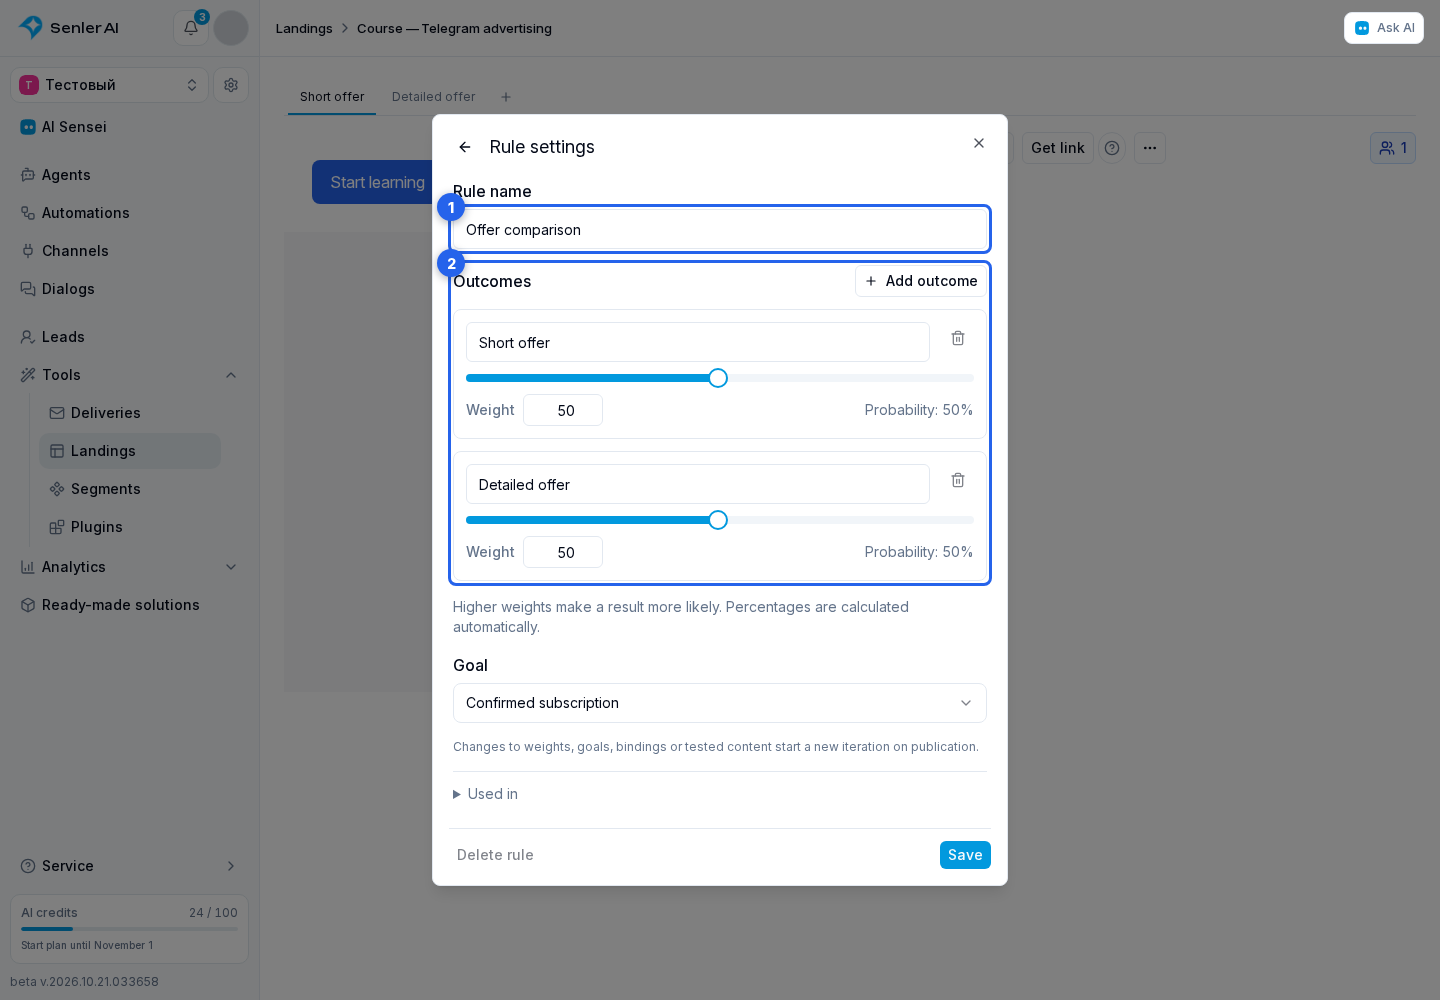Open the user avatar menu

tap(231, 28)
